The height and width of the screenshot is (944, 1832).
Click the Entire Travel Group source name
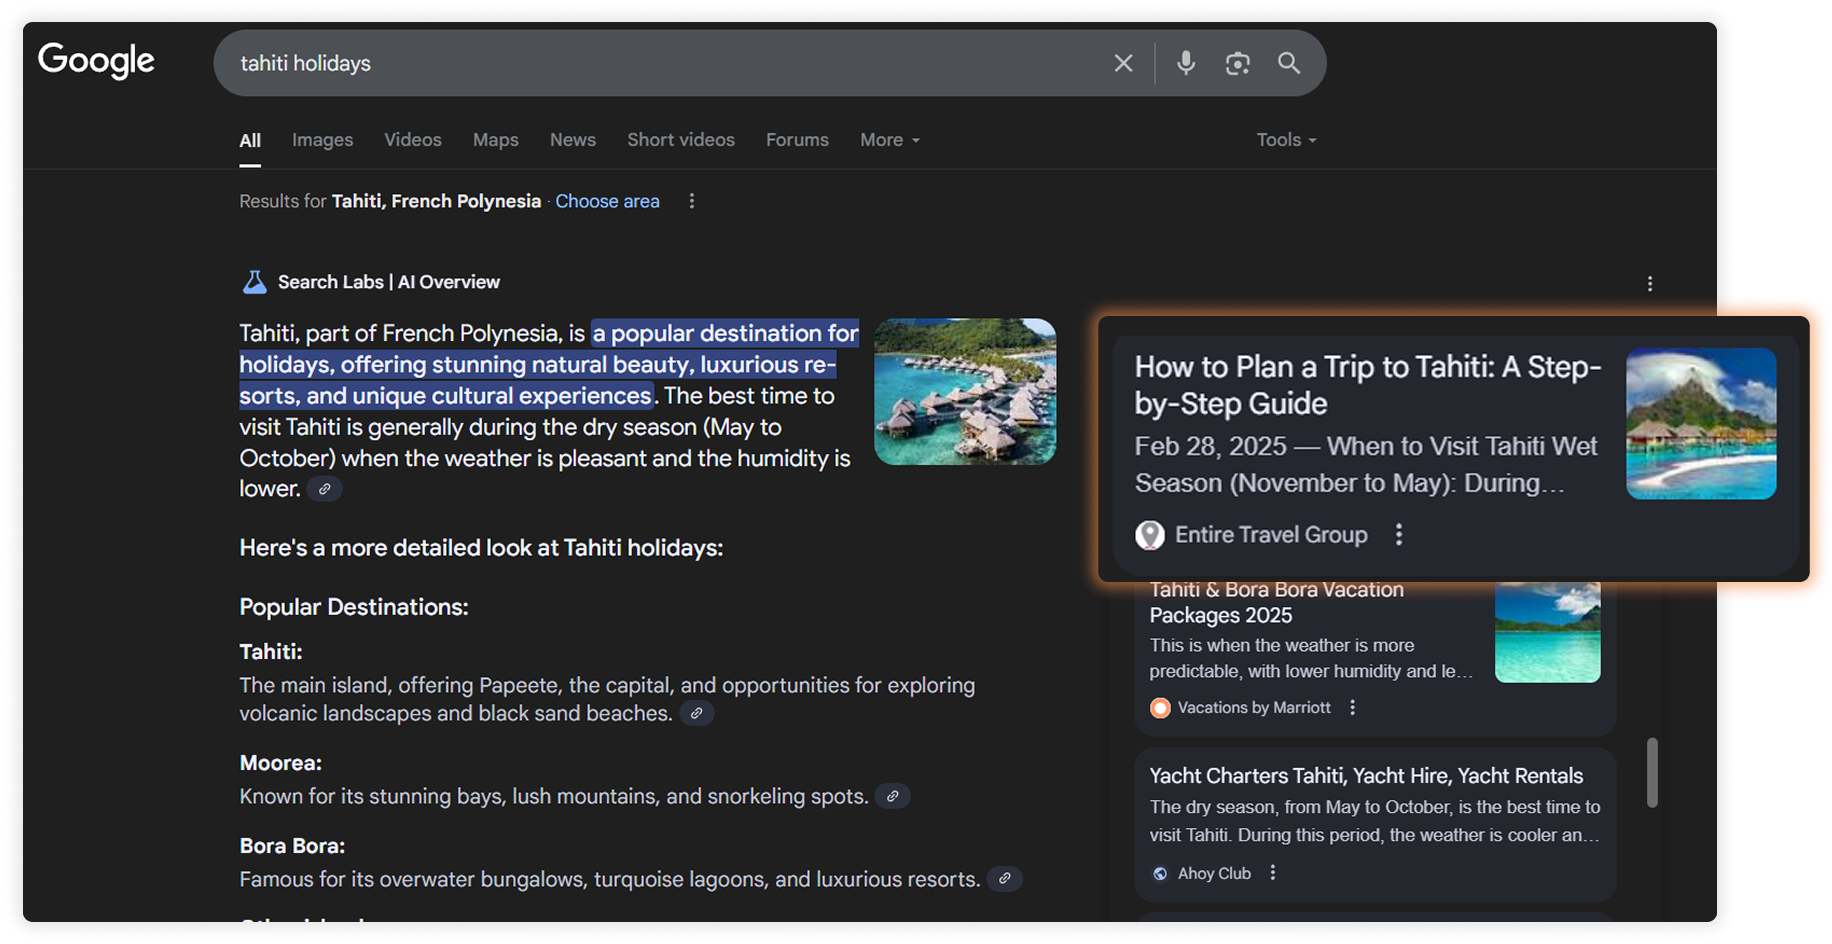coord(1271,535)
